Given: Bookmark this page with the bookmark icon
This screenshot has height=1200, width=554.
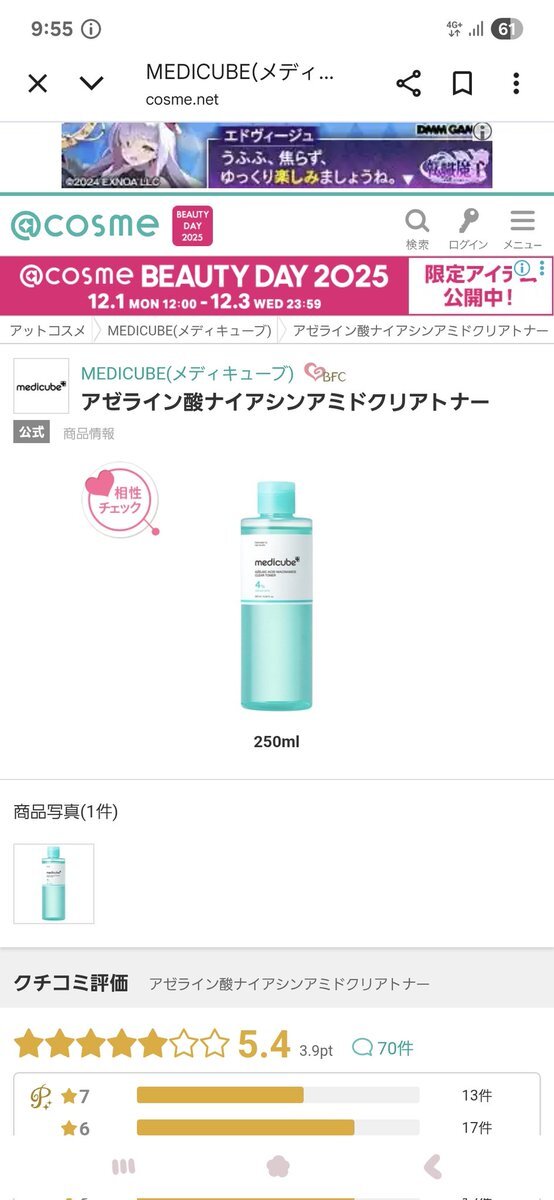Looking at the screenshot, I should tap(462, 84).
